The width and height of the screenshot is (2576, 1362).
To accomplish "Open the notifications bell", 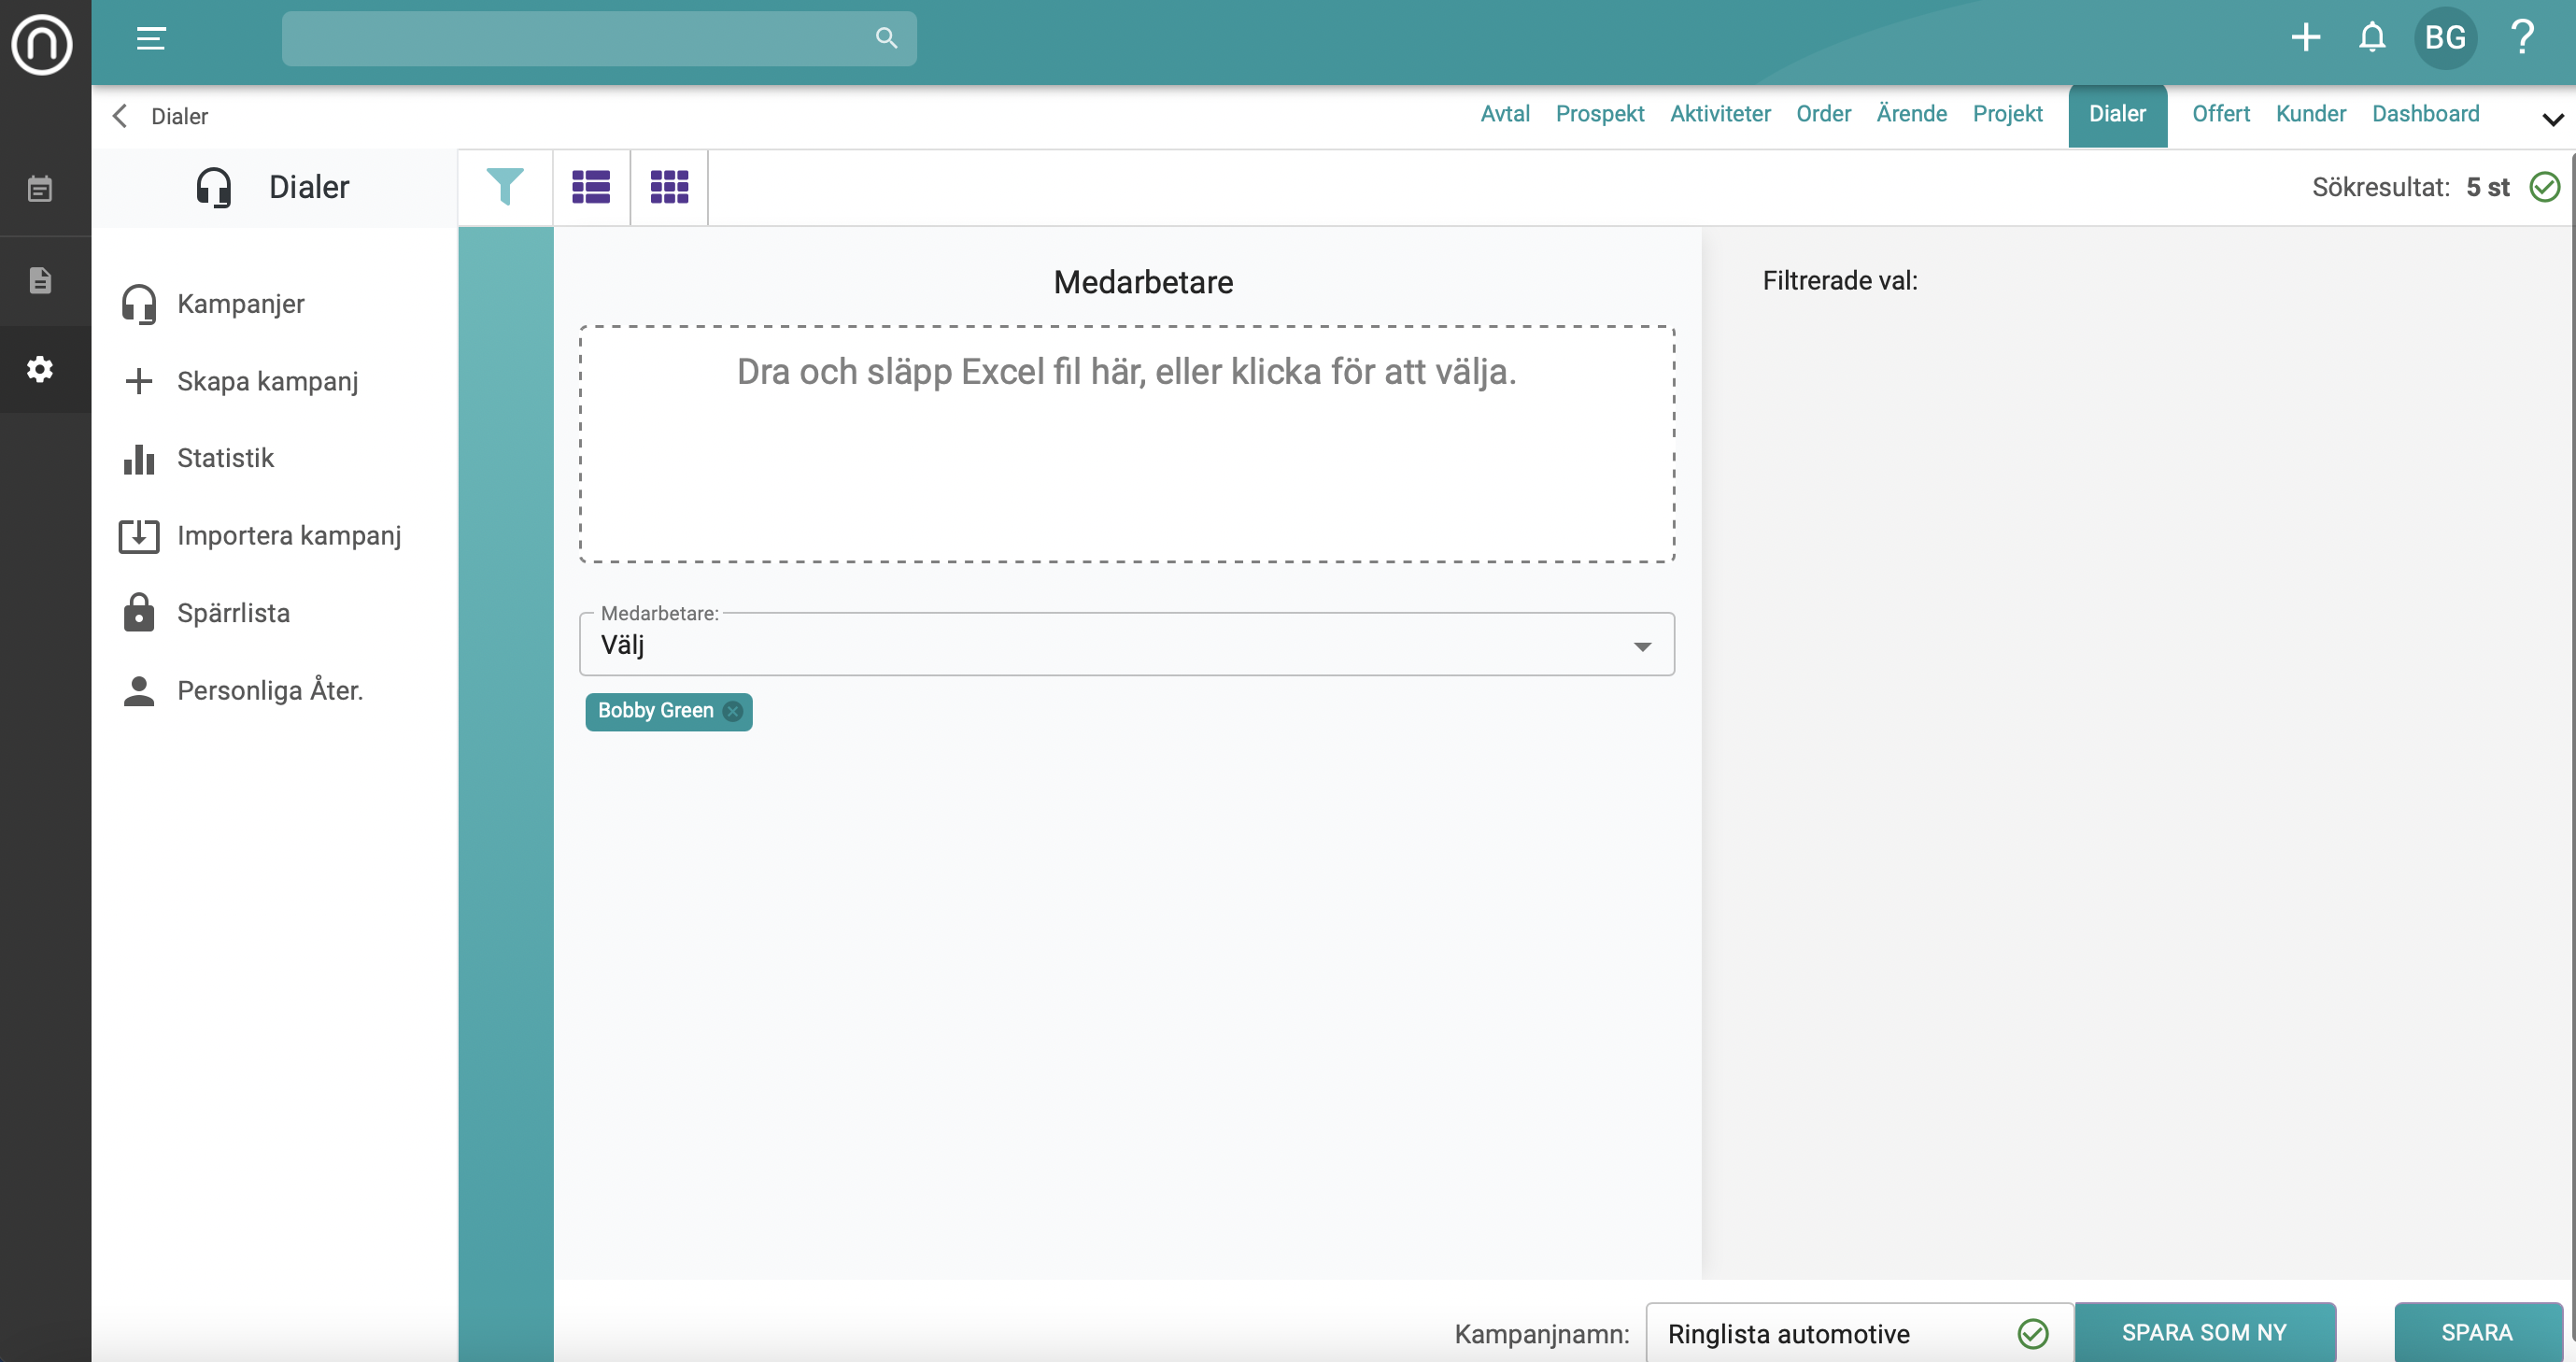I will [2372, 38].
